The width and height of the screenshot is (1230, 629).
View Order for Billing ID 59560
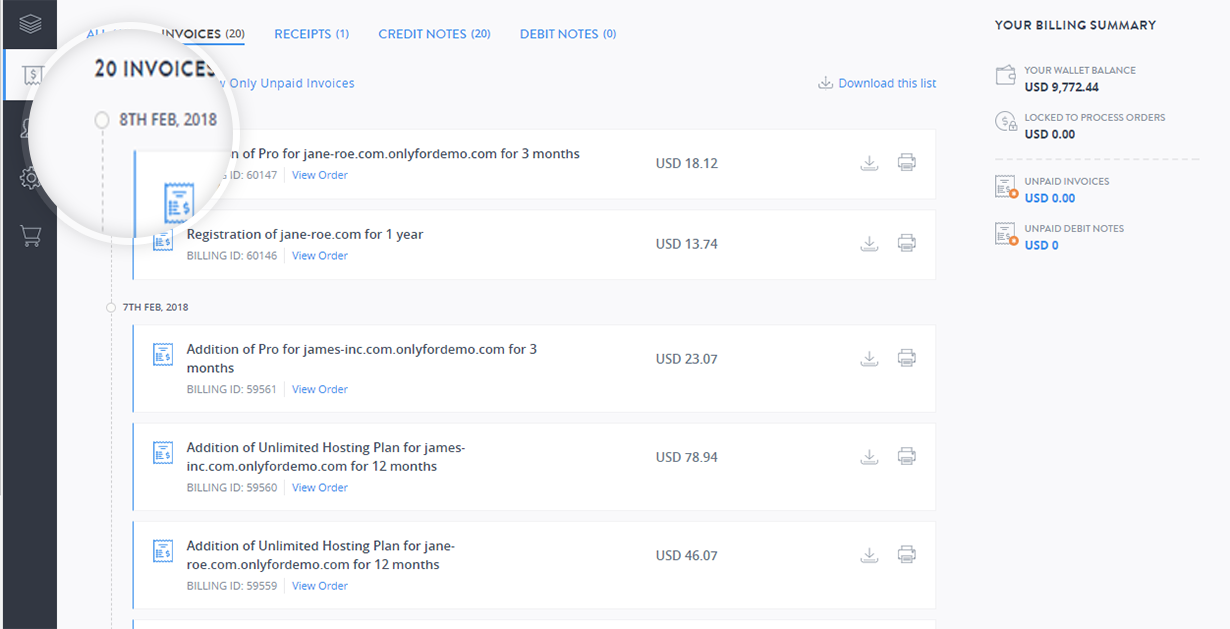pyautogui.click(x=320, y=488)
